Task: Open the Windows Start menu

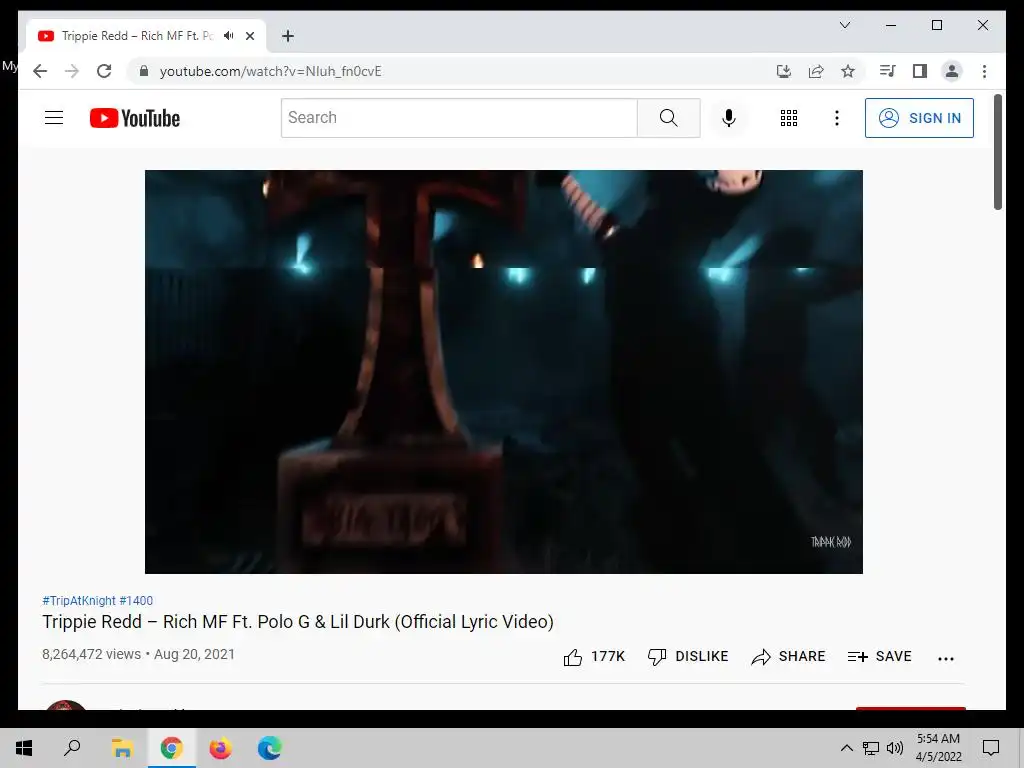Action: [24, 748]
